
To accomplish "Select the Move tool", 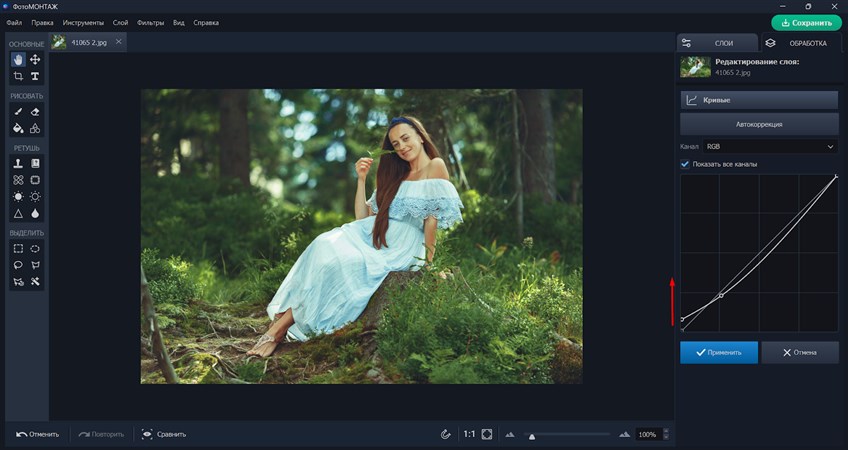I will (35, 60).
